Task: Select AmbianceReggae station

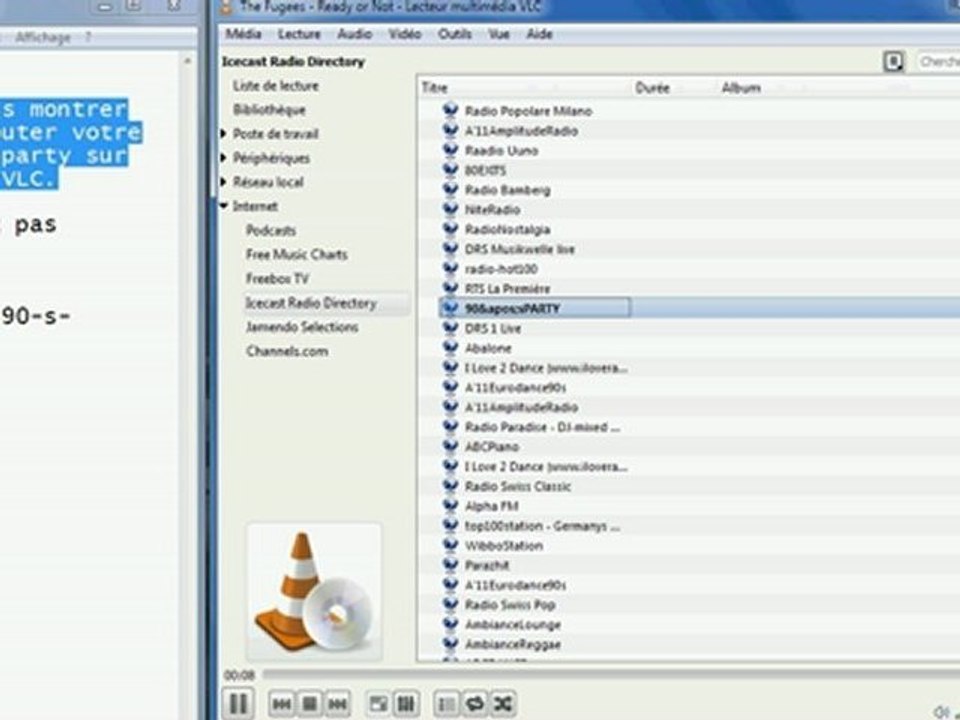Action: (513, 644)
